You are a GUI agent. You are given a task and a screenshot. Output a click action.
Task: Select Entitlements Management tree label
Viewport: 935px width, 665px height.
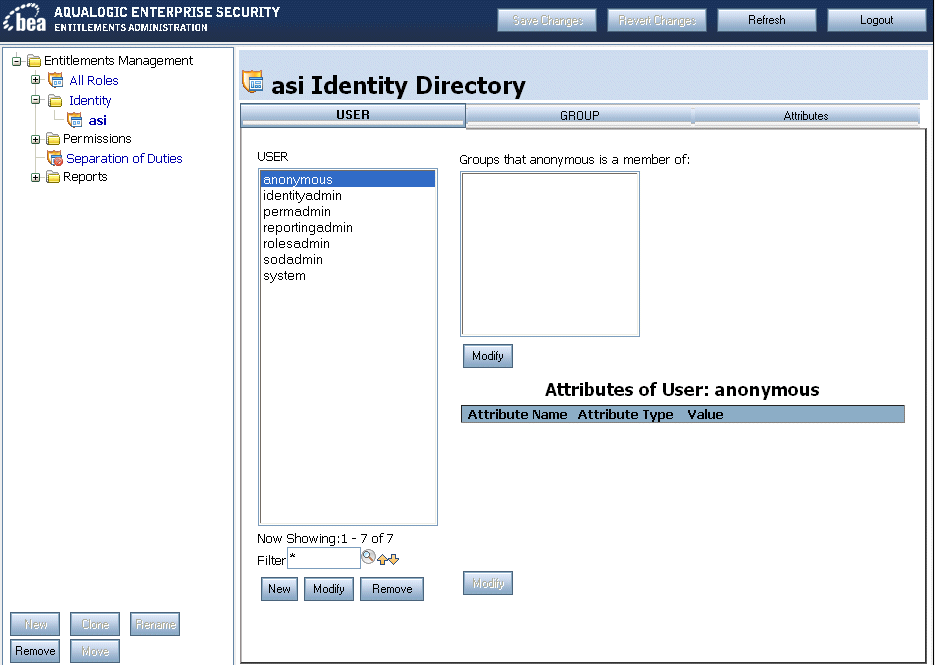[118, 61]
